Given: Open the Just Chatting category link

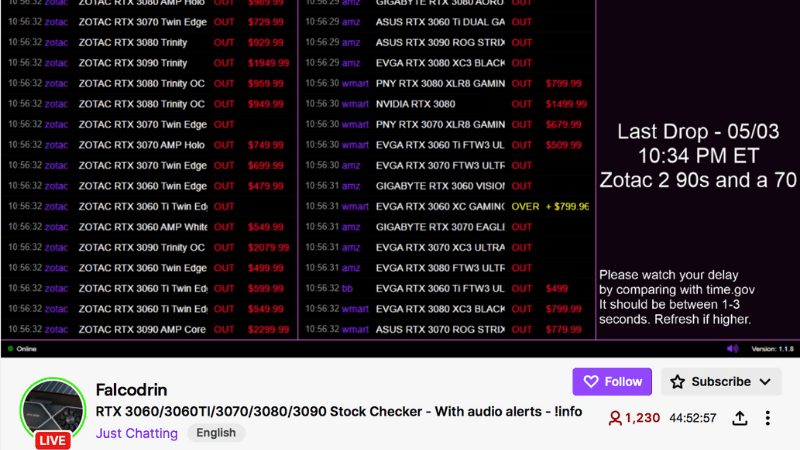Looking at the screenshot, I should pyautogui.click(x=137, y=433).
